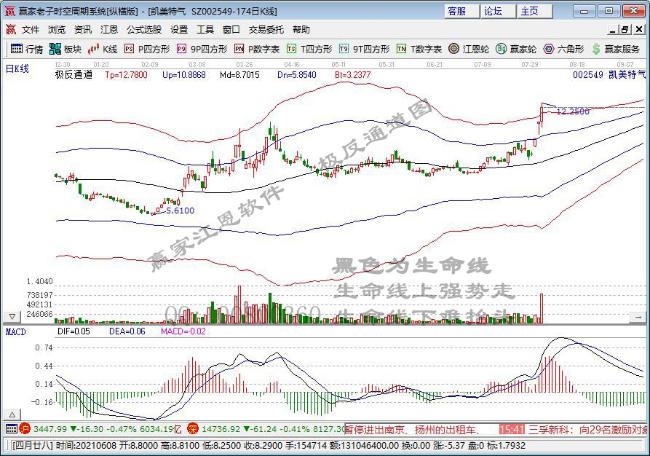Viewport: 650px width, 456px height.
Task: Open the 文件 menu
Action: pos(30,30)
